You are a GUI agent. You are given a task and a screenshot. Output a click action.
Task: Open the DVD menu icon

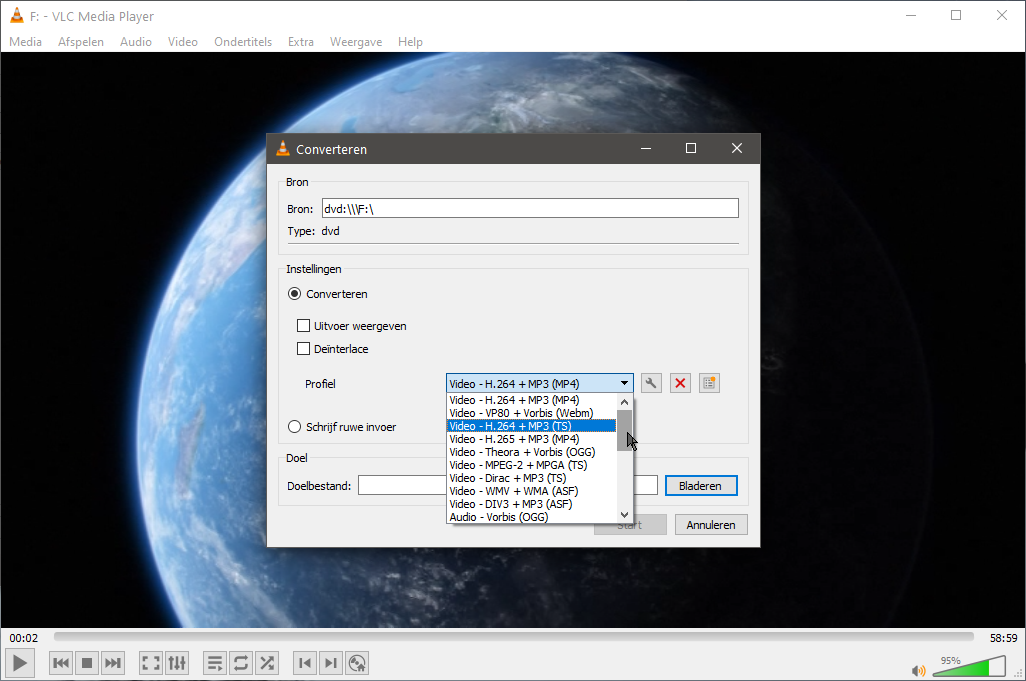click(x=357, y=663)
